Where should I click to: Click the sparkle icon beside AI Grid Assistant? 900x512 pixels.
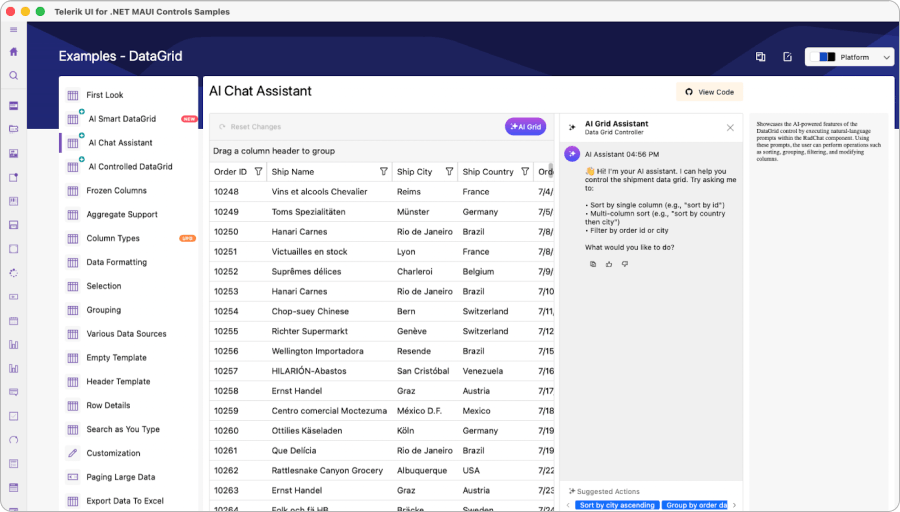point(572,127)
